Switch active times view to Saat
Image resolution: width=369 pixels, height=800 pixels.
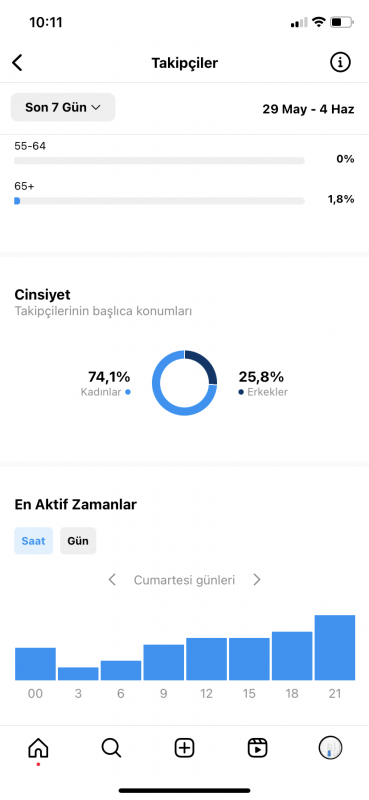[x=33, y=541]
